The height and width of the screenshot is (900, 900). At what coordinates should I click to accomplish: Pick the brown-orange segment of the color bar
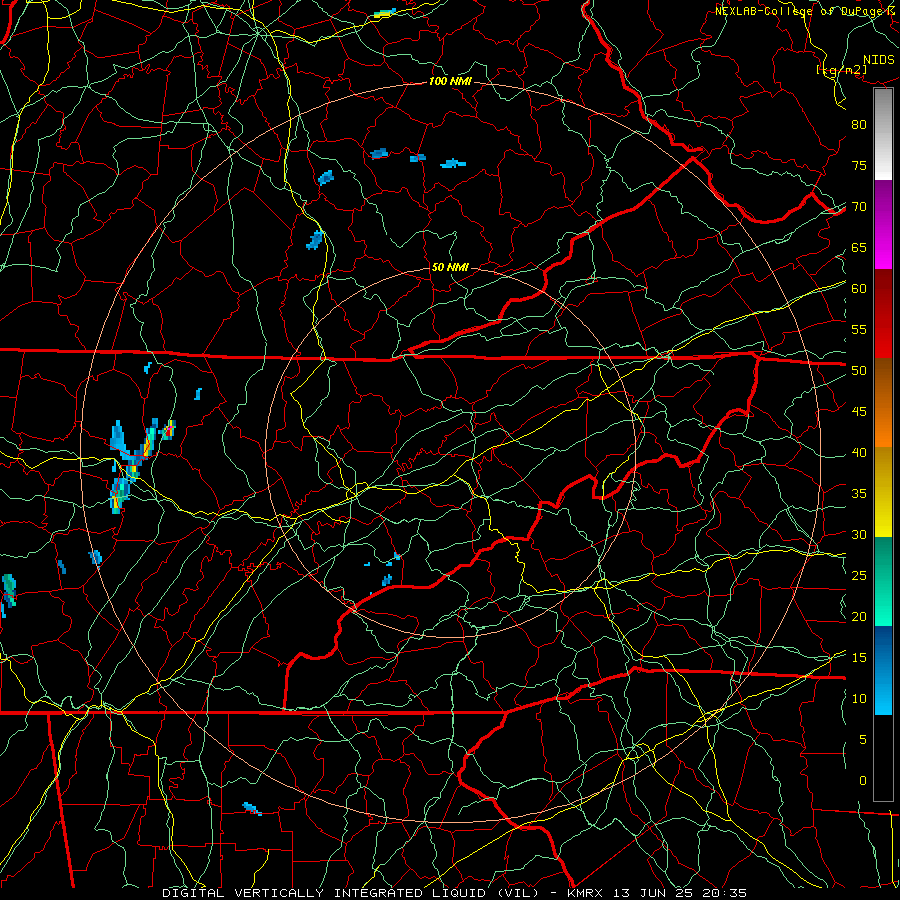tap(883, 402)
